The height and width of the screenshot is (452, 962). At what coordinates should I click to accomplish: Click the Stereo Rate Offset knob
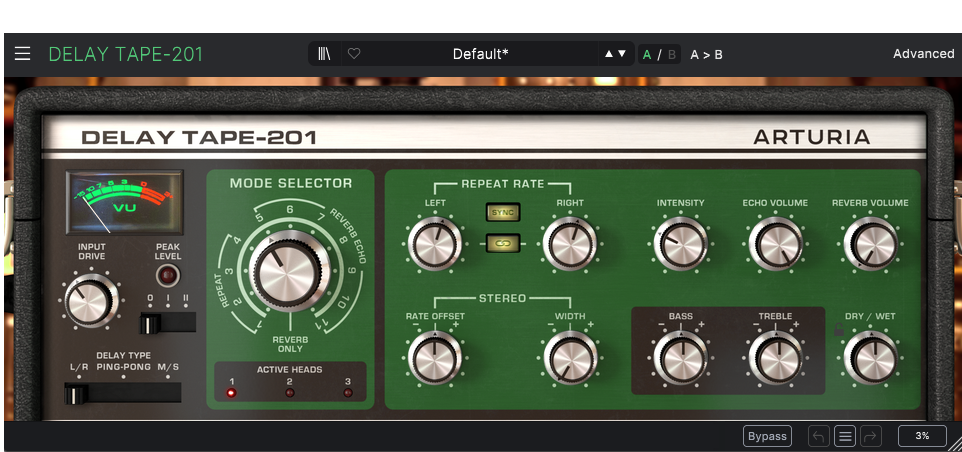(435, 358)
